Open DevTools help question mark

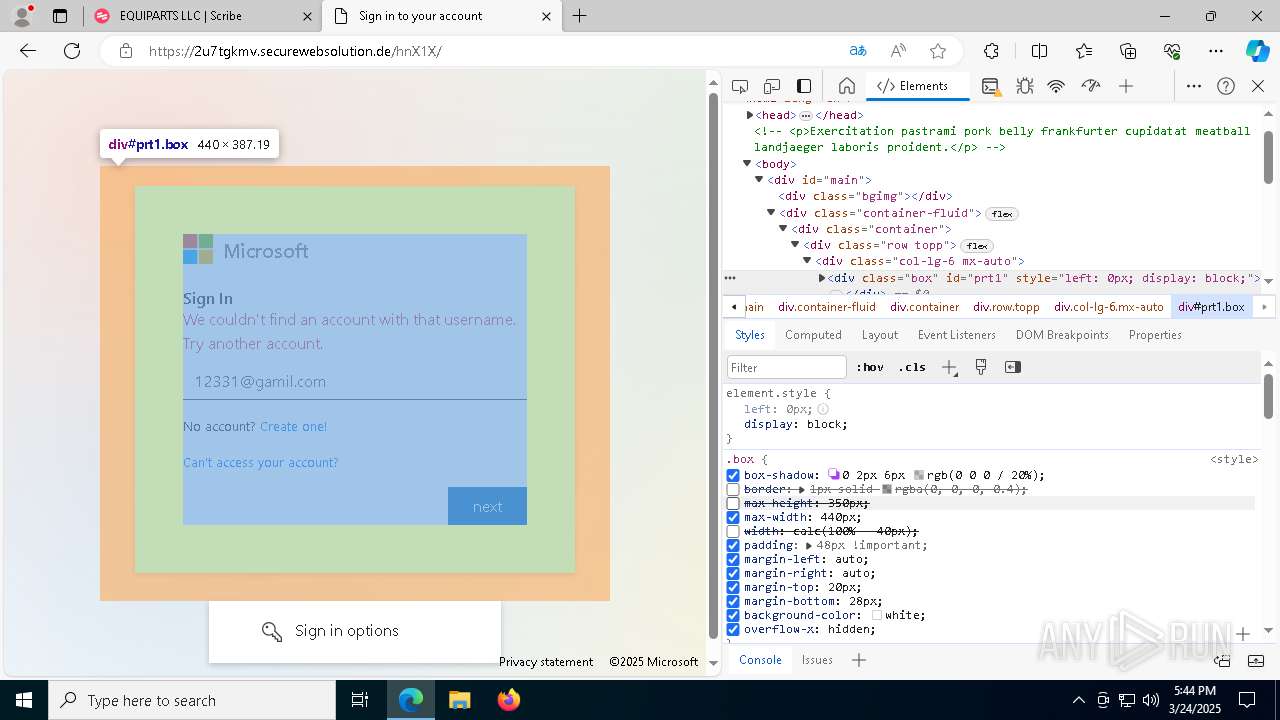point(1226,86)
